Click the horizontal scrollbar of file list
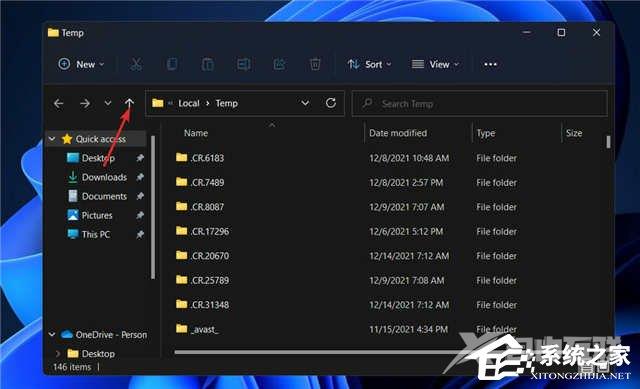This screenshot has height=389, width=640. pos(318,352)
